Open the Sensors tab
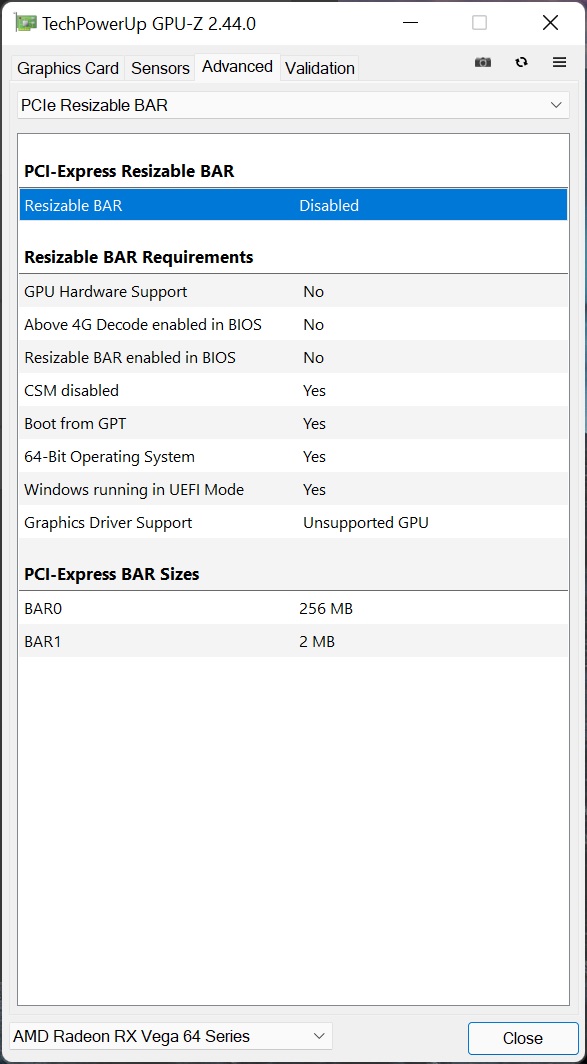The image size is (587, 1064). (160, 69)
